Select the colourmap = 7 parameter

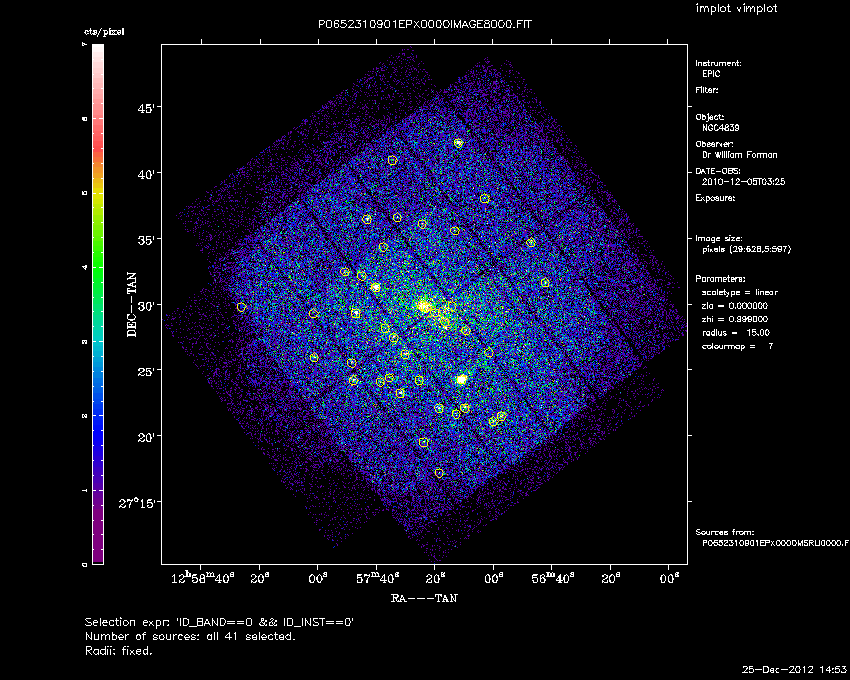click(x=737, y=346)
